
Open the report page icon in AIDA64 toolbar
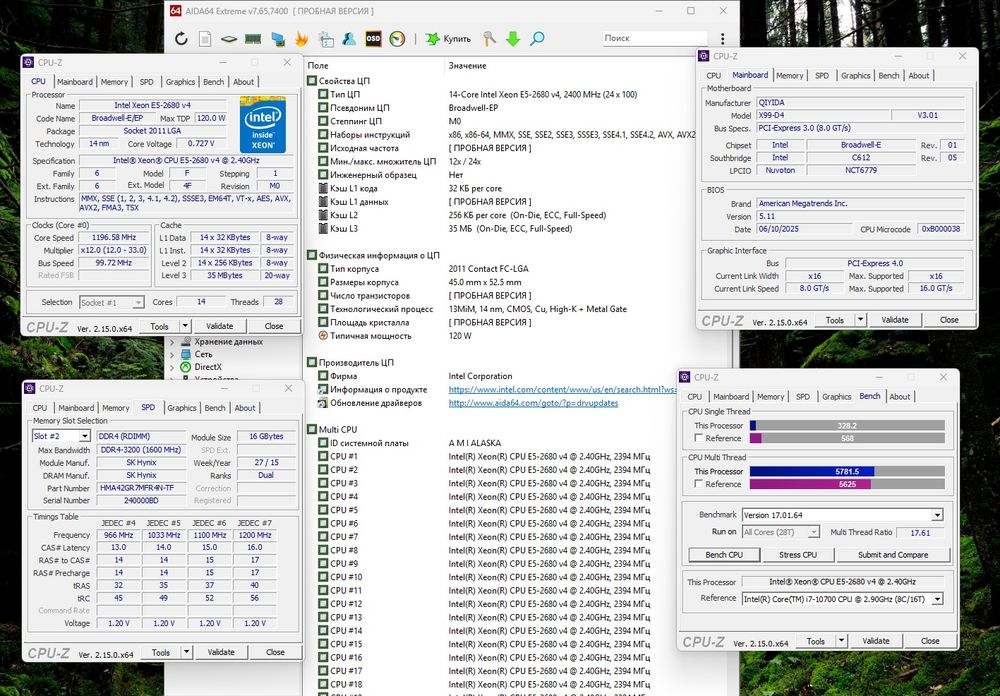click(205, 39)
